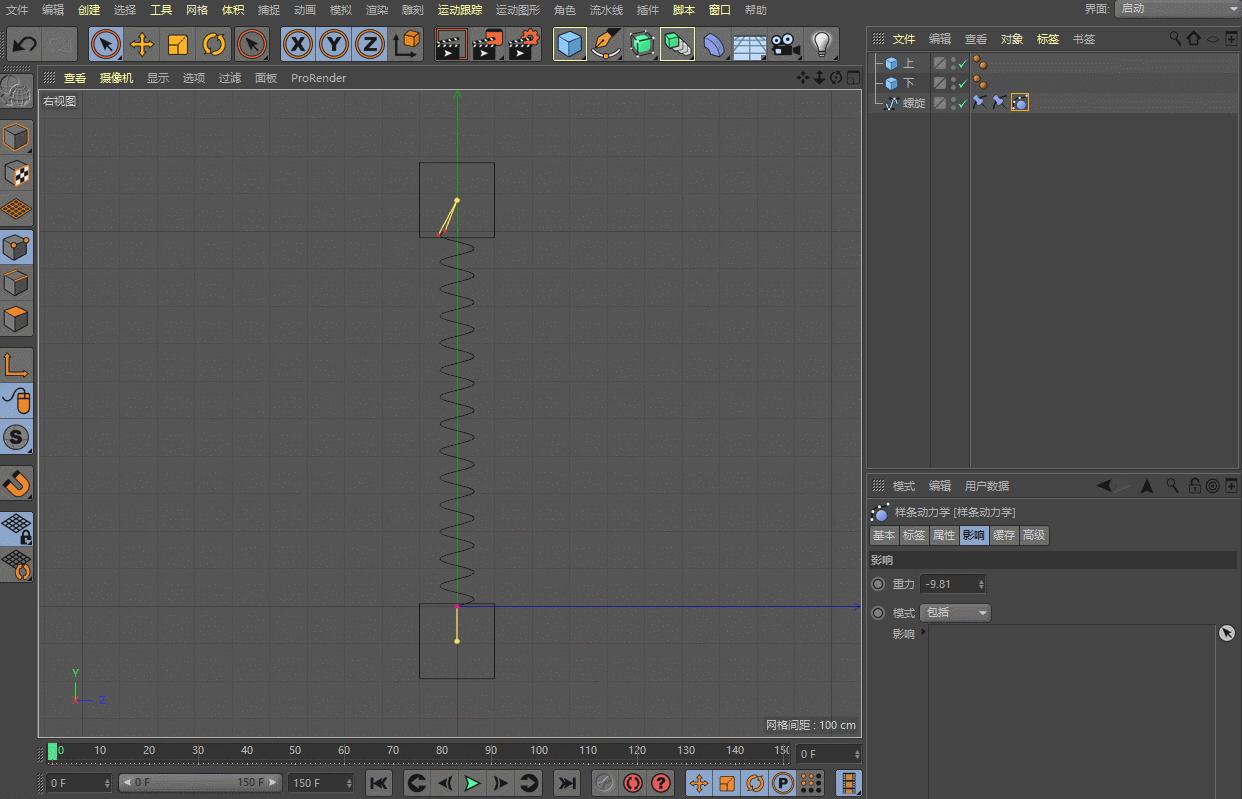Click the visibility dots of the 上 object

(x=953, y=63)
